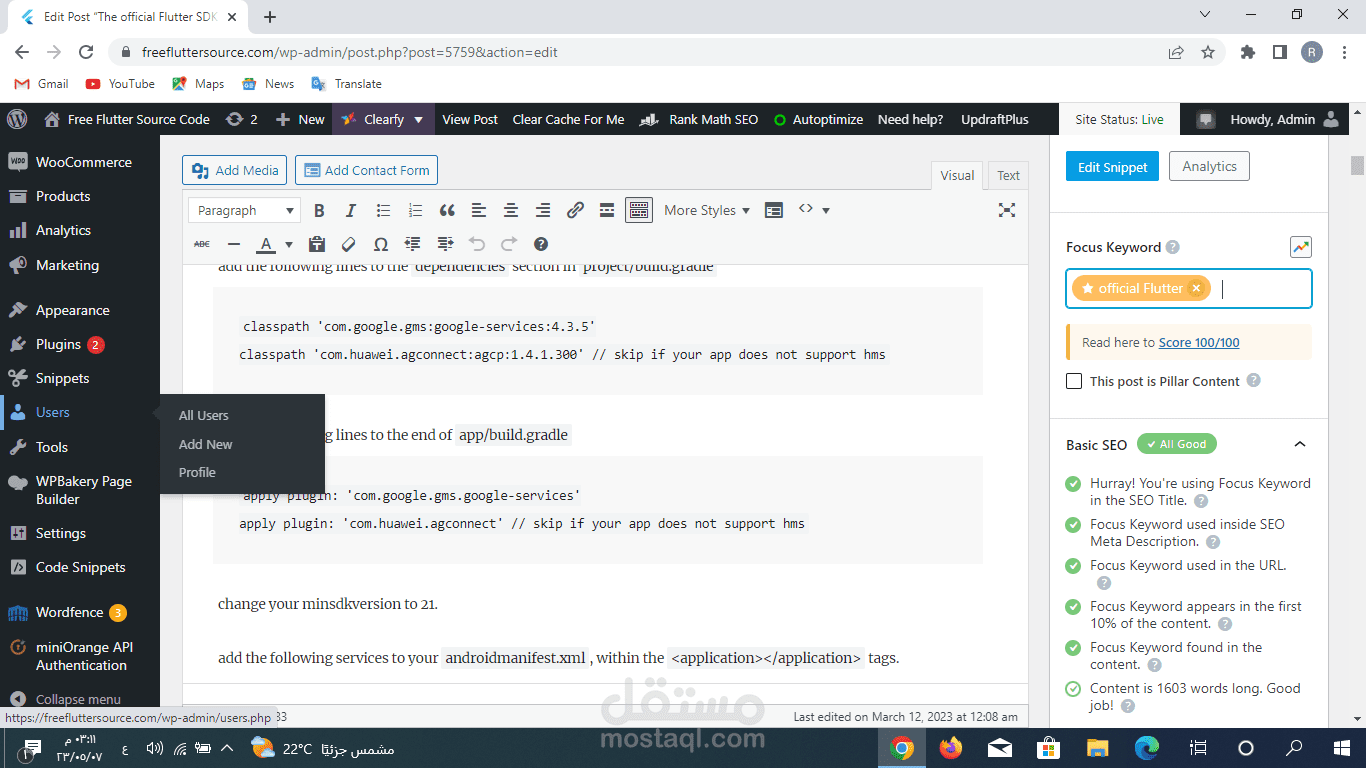Screen dimensions: 1366x768
Task: Collapse the Basic SEO section
Action: point(1299,444)
